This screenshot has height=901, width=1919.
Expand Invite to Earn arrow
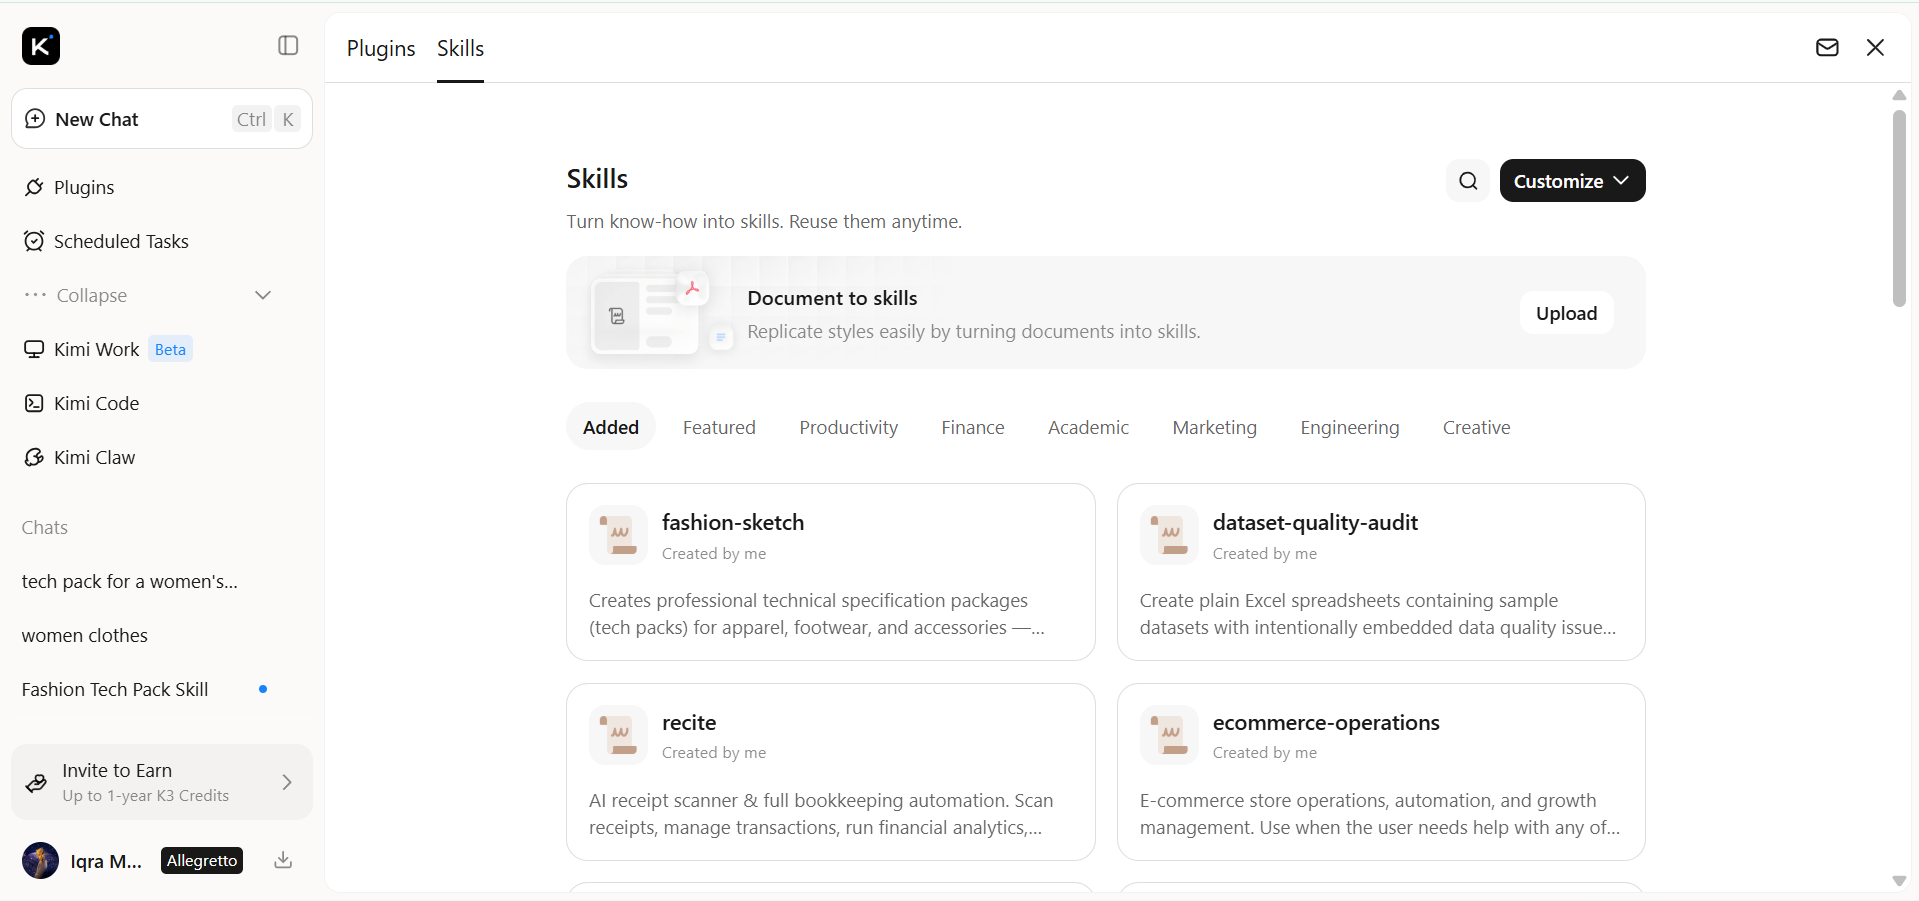pos(287,782)
